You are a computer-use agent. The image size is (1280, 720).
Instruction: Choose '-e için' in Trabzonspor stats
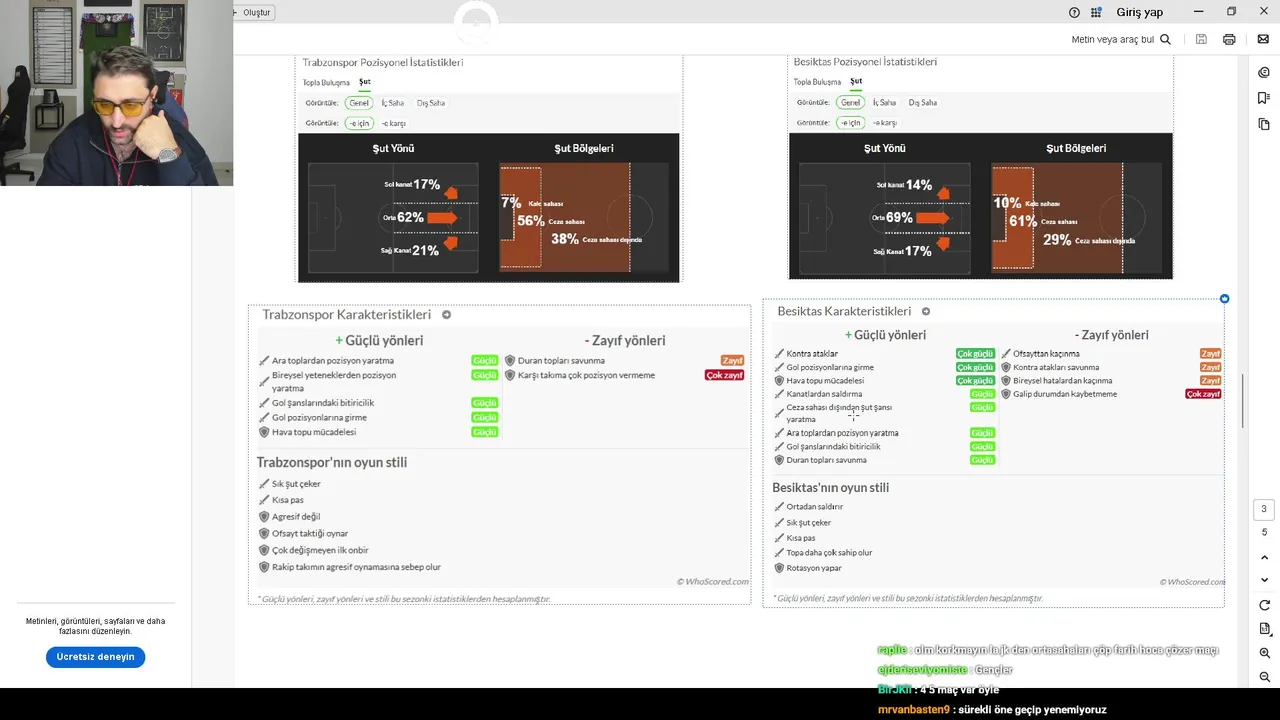(358, 123)
